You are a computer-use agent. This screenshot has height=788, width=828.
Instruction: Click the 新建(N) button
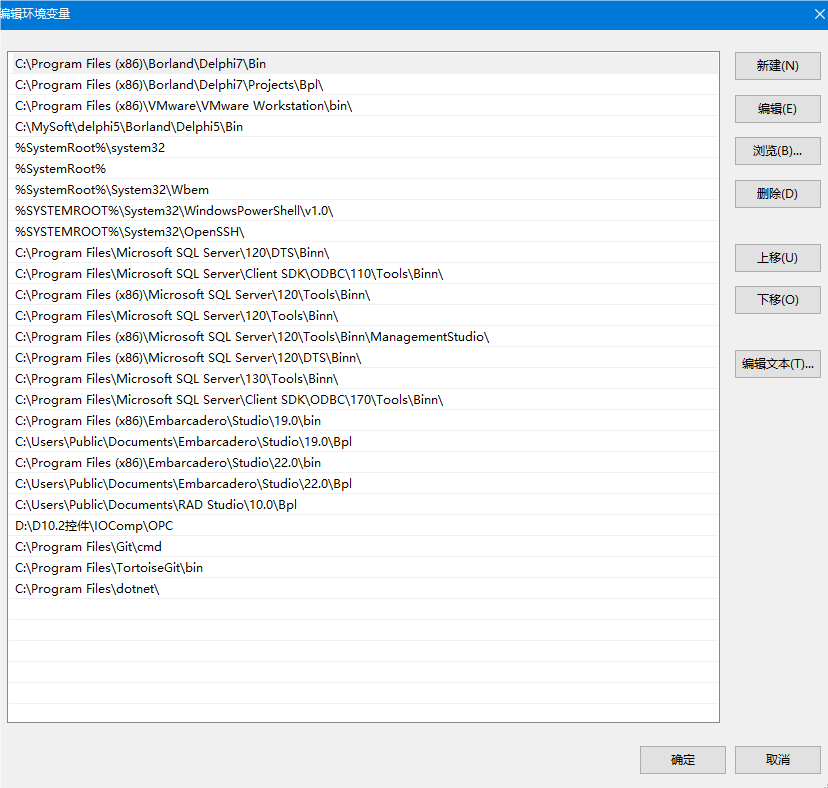tap(777, 66)
